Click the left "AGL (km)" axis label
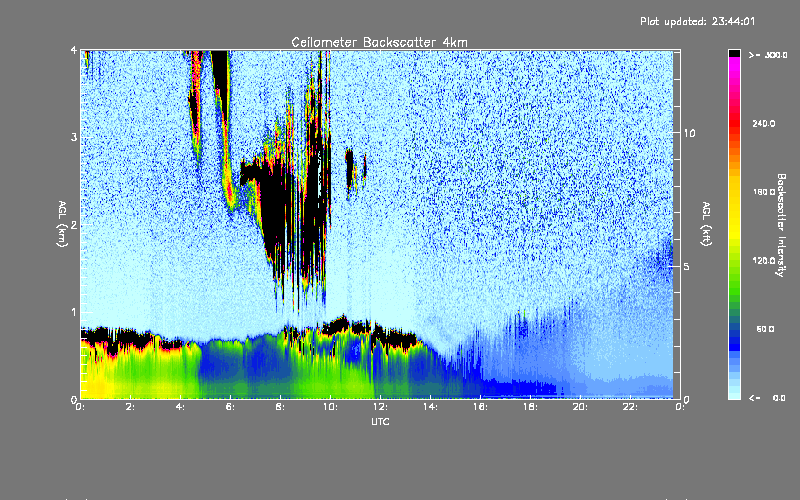This screenshot has width=800, height=500. [62, 224]
